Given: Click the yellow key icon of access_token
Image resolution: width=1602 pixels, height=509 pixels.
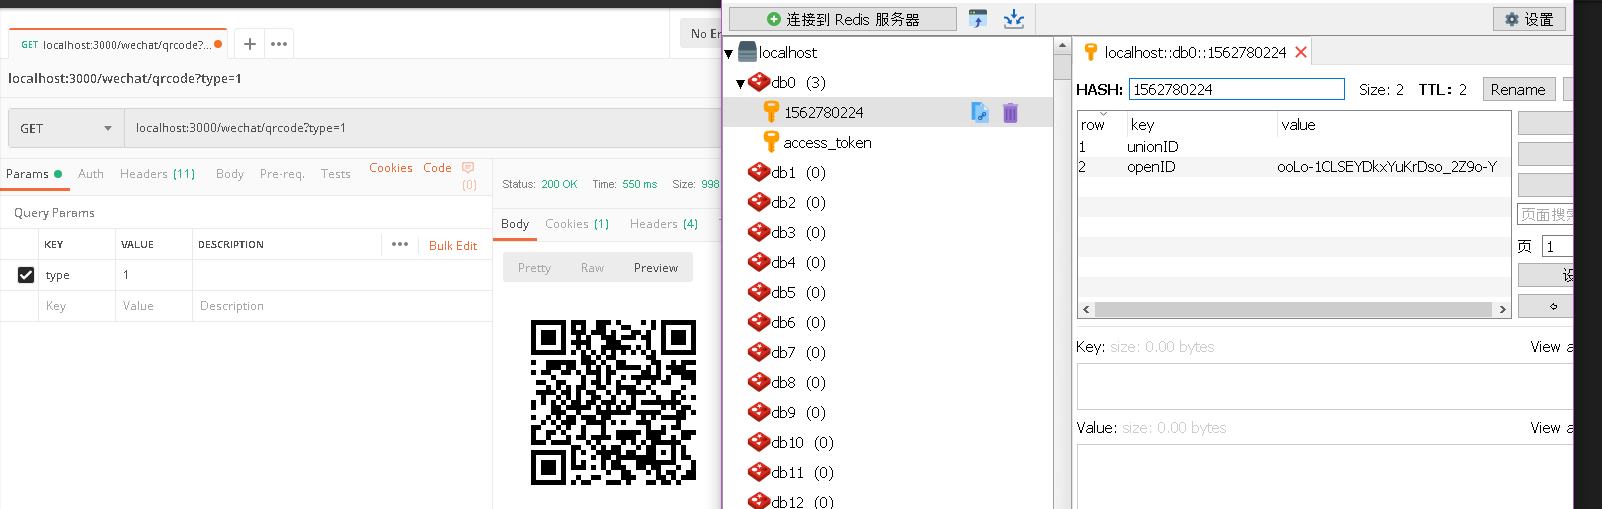Looking at the screenshot, I should pos(770,142).
